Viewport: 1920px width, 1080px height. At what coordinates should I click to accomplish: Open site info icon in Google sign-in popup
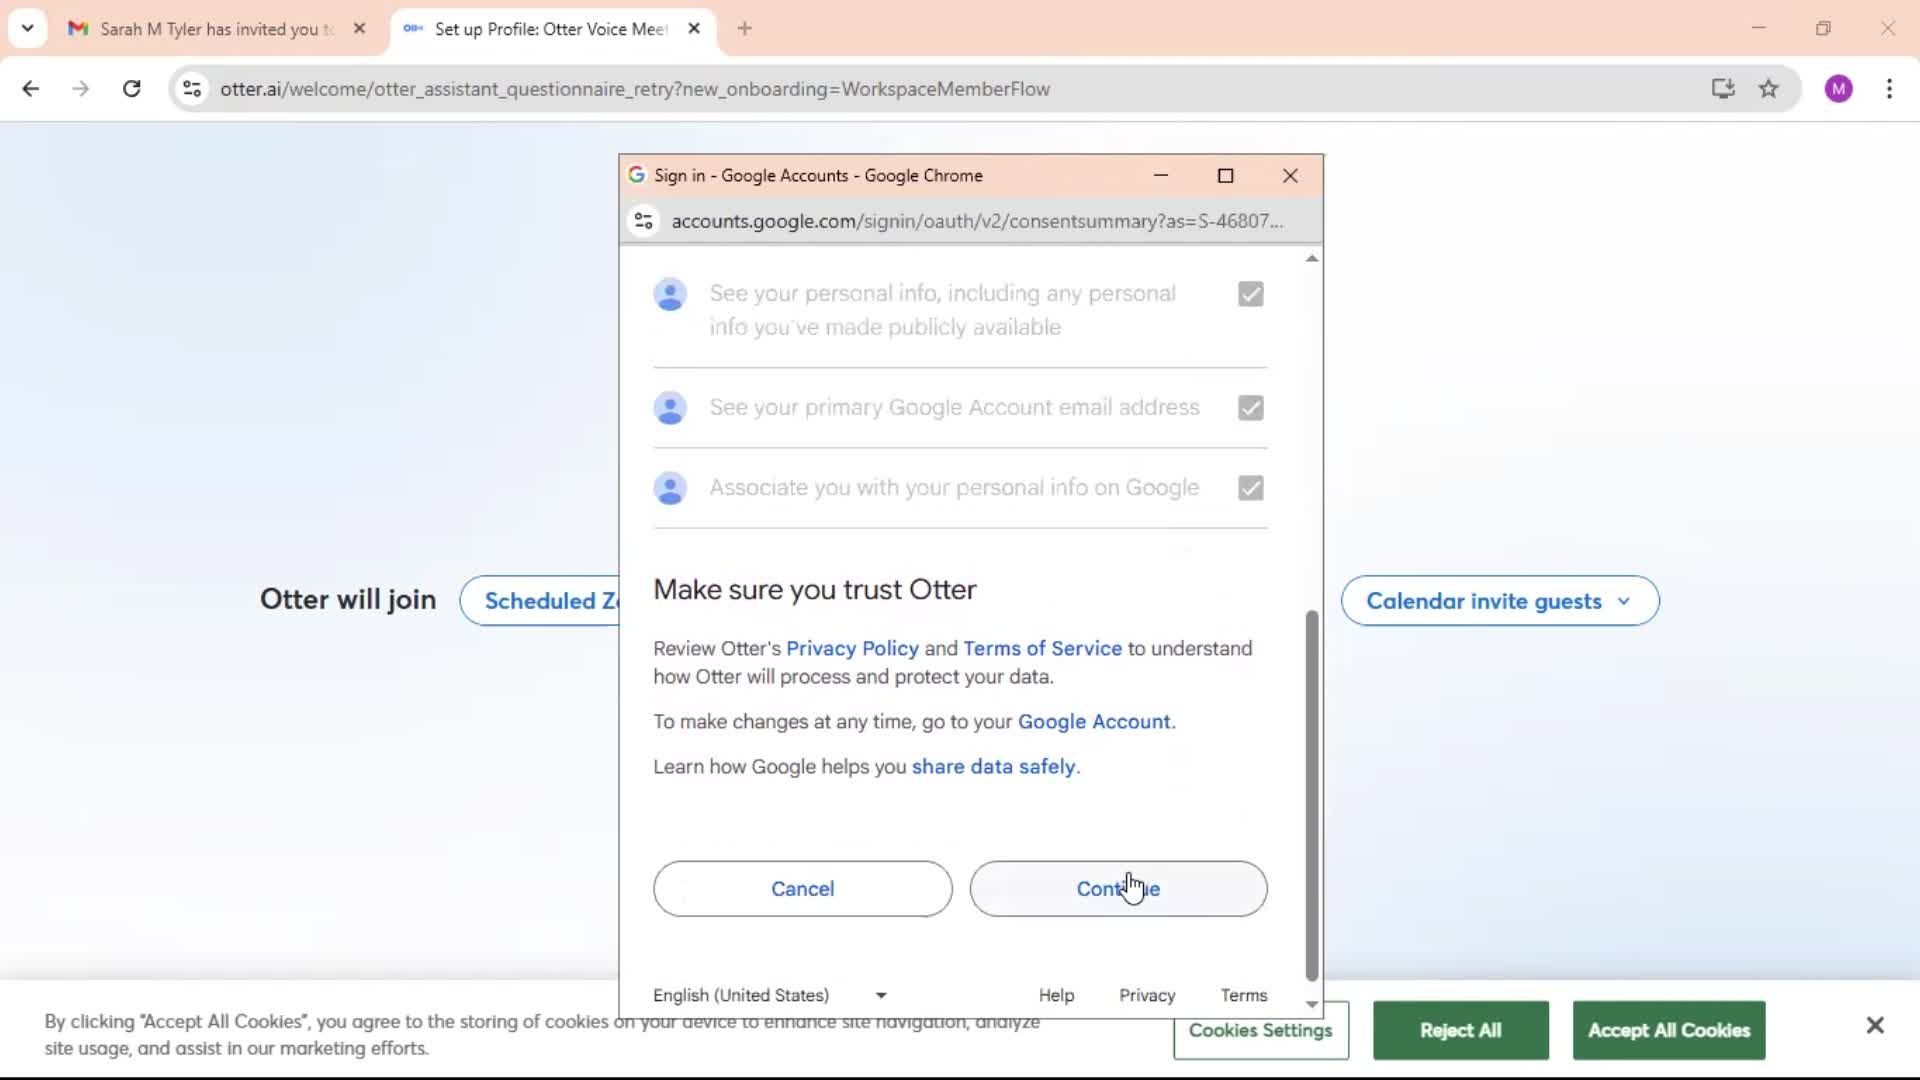tap(644, 221)
